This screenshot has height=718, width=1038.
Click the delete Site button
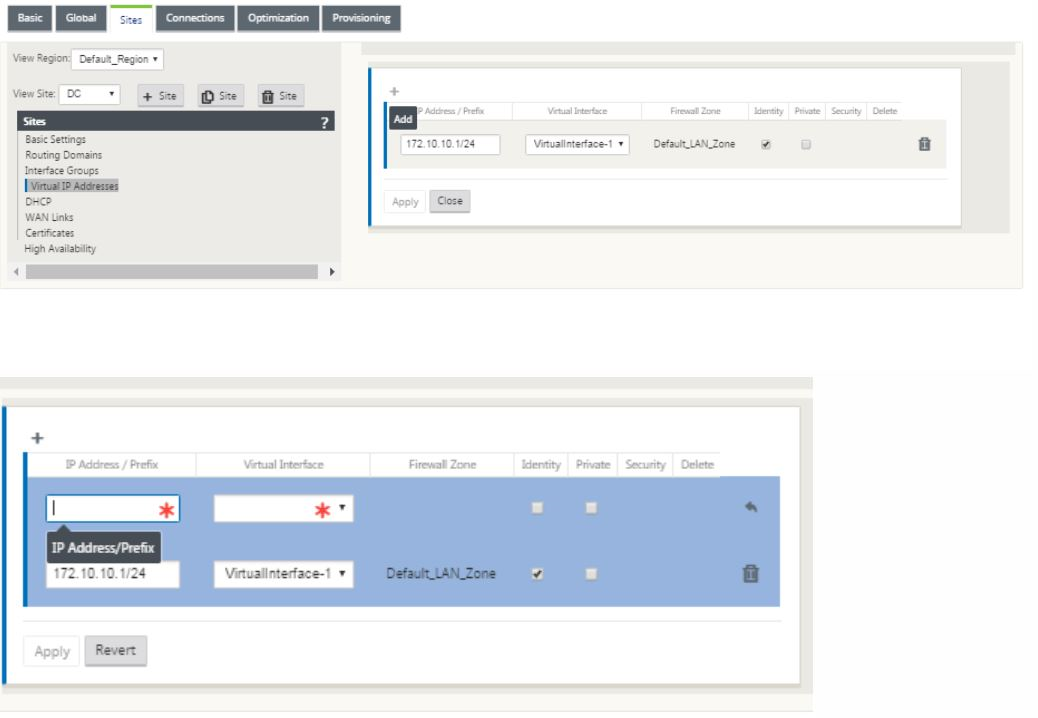pos(281,96)
